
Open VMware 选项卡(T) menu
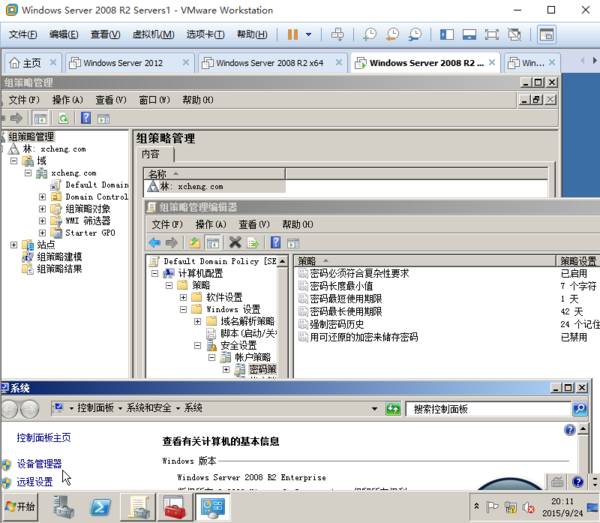coord(205,34)
